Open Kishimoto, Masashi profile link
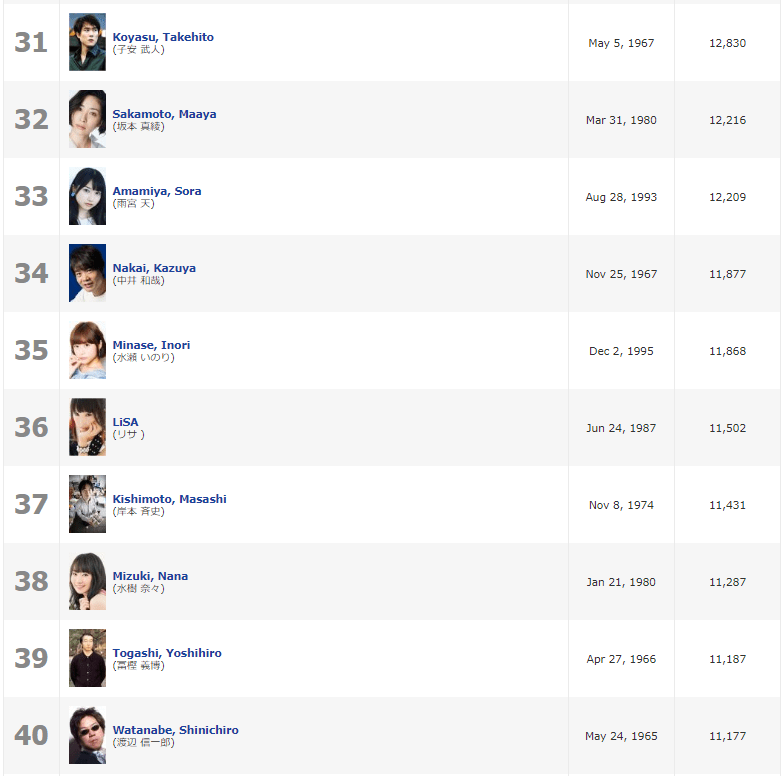The width and height of the screenshot is (781, 776). pyautogui.click(x=169, y=499)
